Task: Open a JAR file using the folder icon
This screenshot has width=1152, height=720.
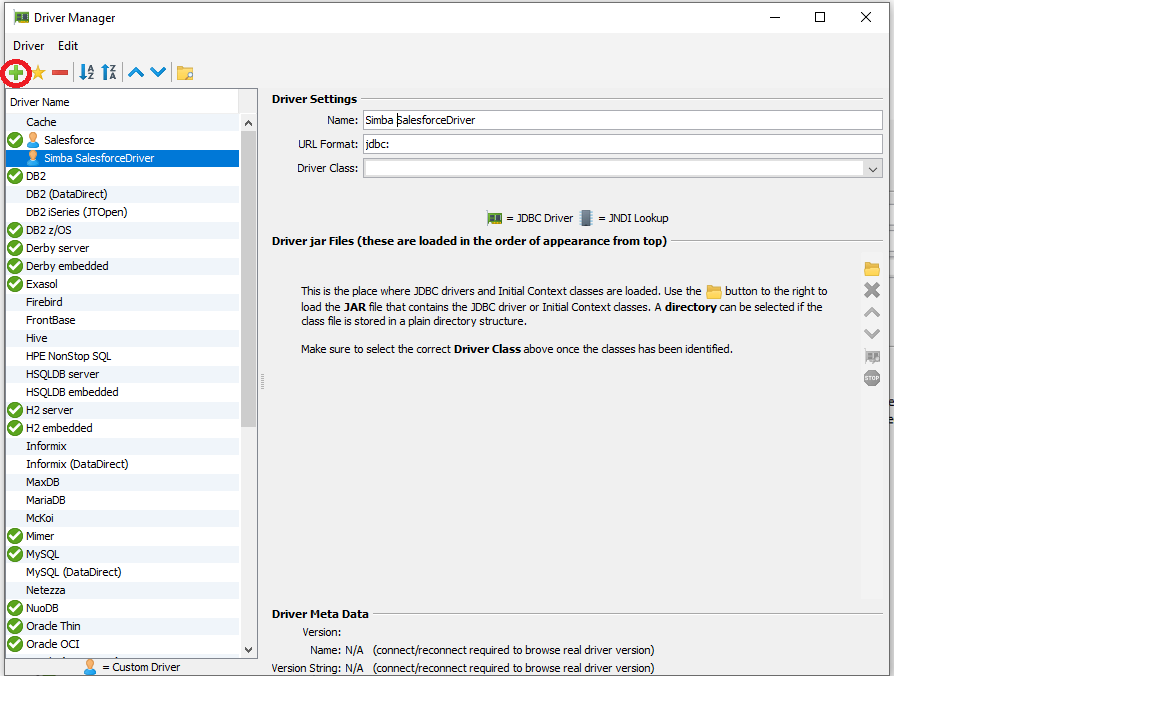Action: tap(871, 268)
